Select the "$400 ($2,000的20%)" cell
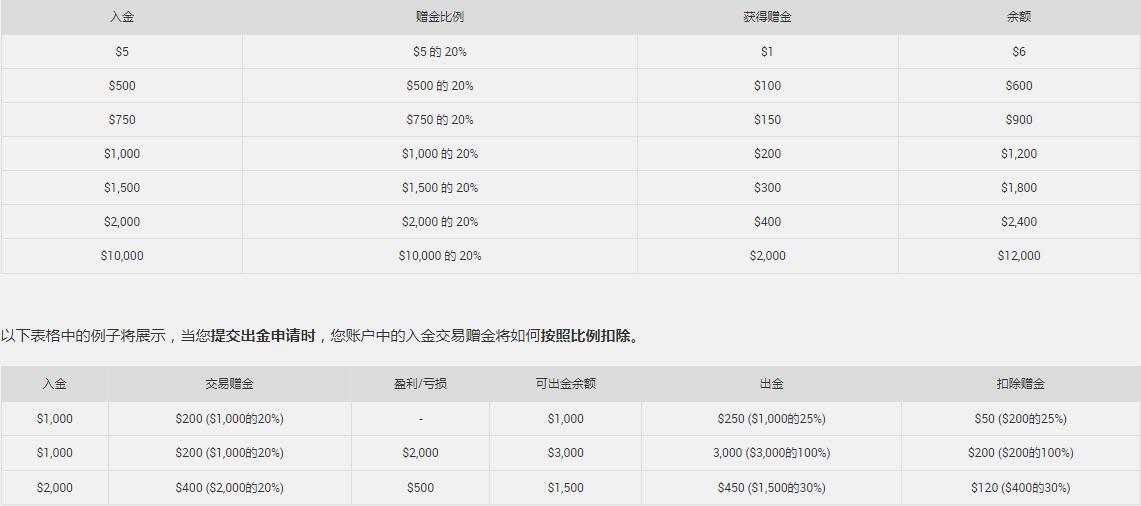Image resolution: width=1141 pixels, height=506 pixels. tap(229, 488)
